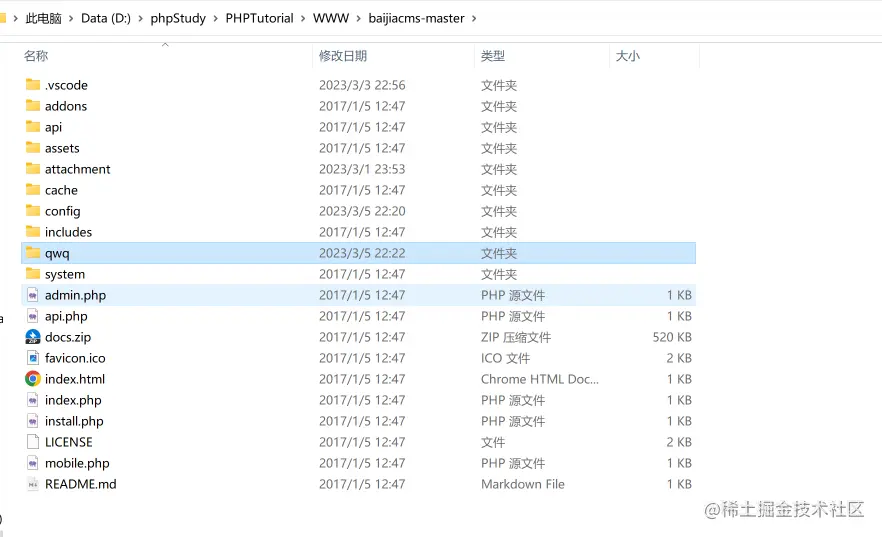Click the ICO 文件 type cell
Image resolution: width=882 pixels, height=537 pixels.
(x=505, y=358)
